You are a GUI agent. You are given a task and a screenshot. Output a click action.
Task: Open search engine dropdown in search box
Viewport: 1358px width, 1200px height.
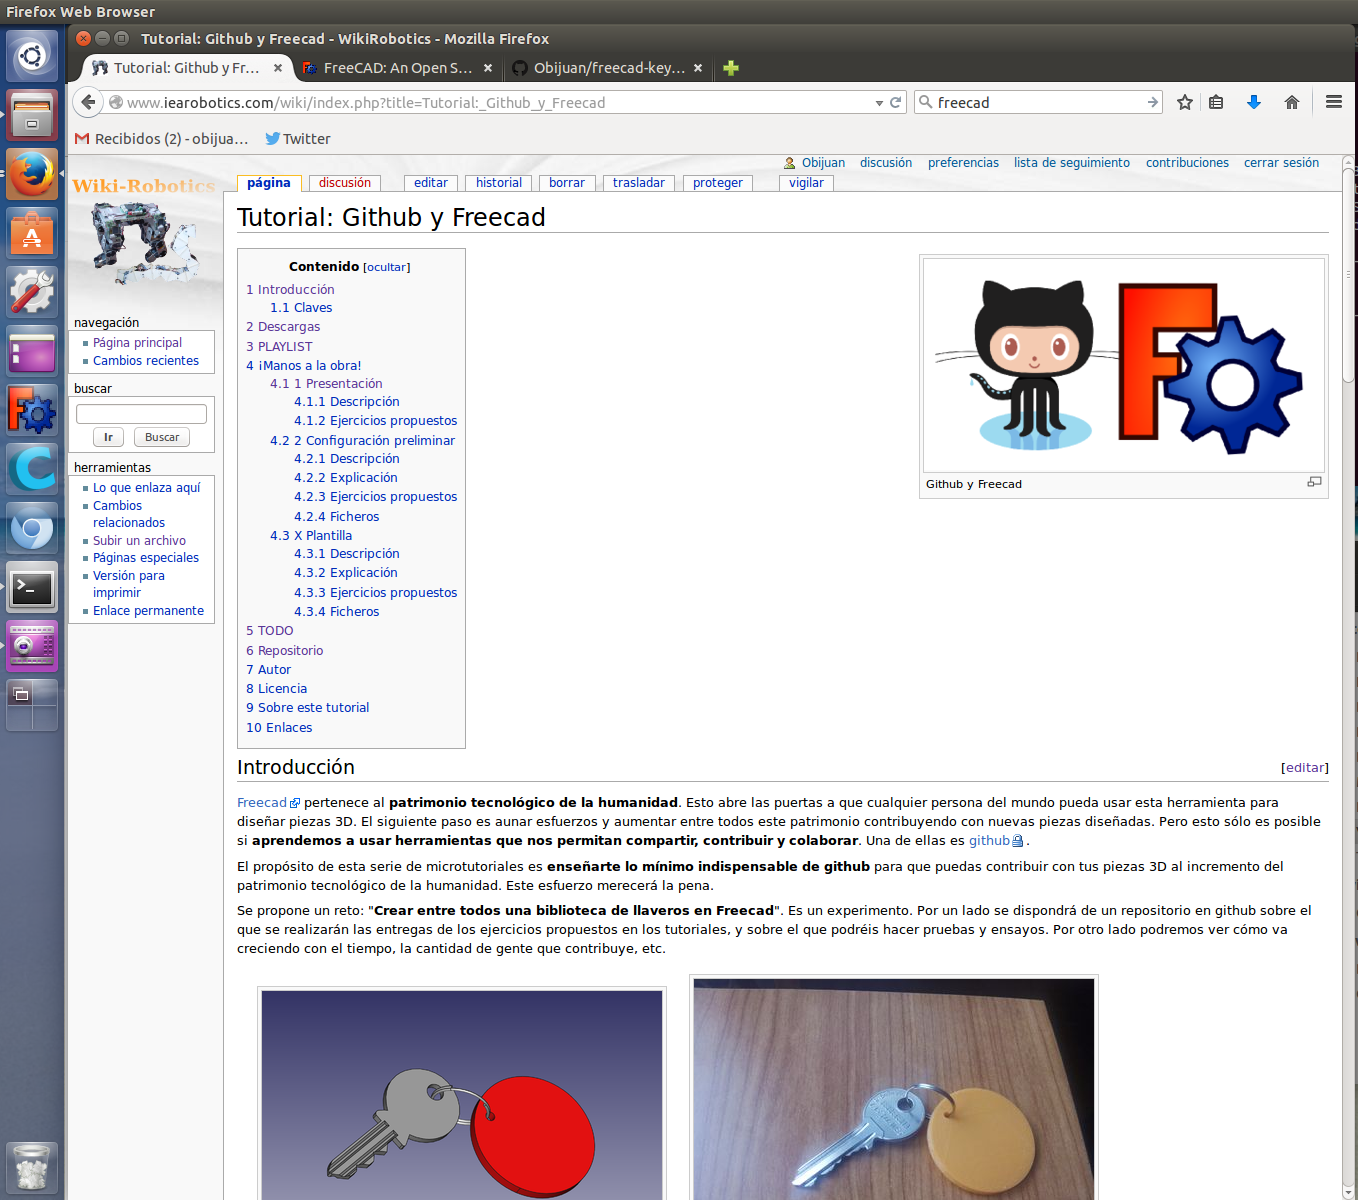[x=926, y=102]
